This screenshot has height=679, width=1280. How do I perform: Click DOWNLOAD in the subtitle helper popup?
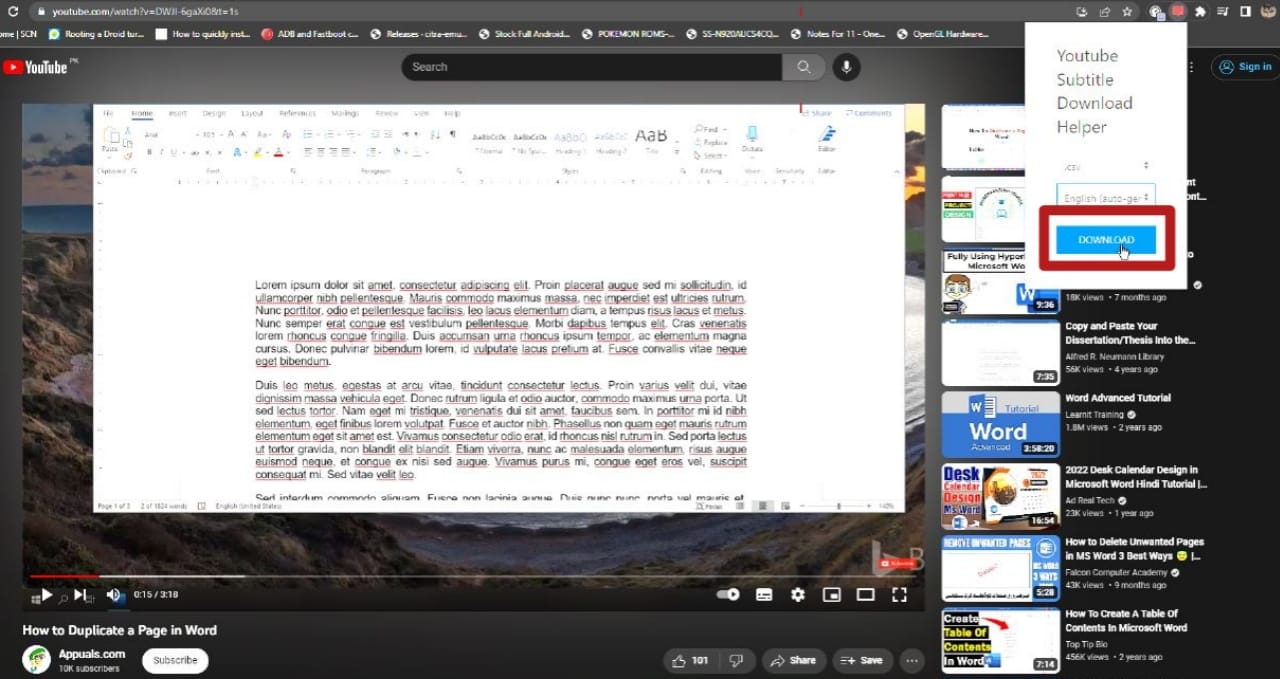[1106, 240]
